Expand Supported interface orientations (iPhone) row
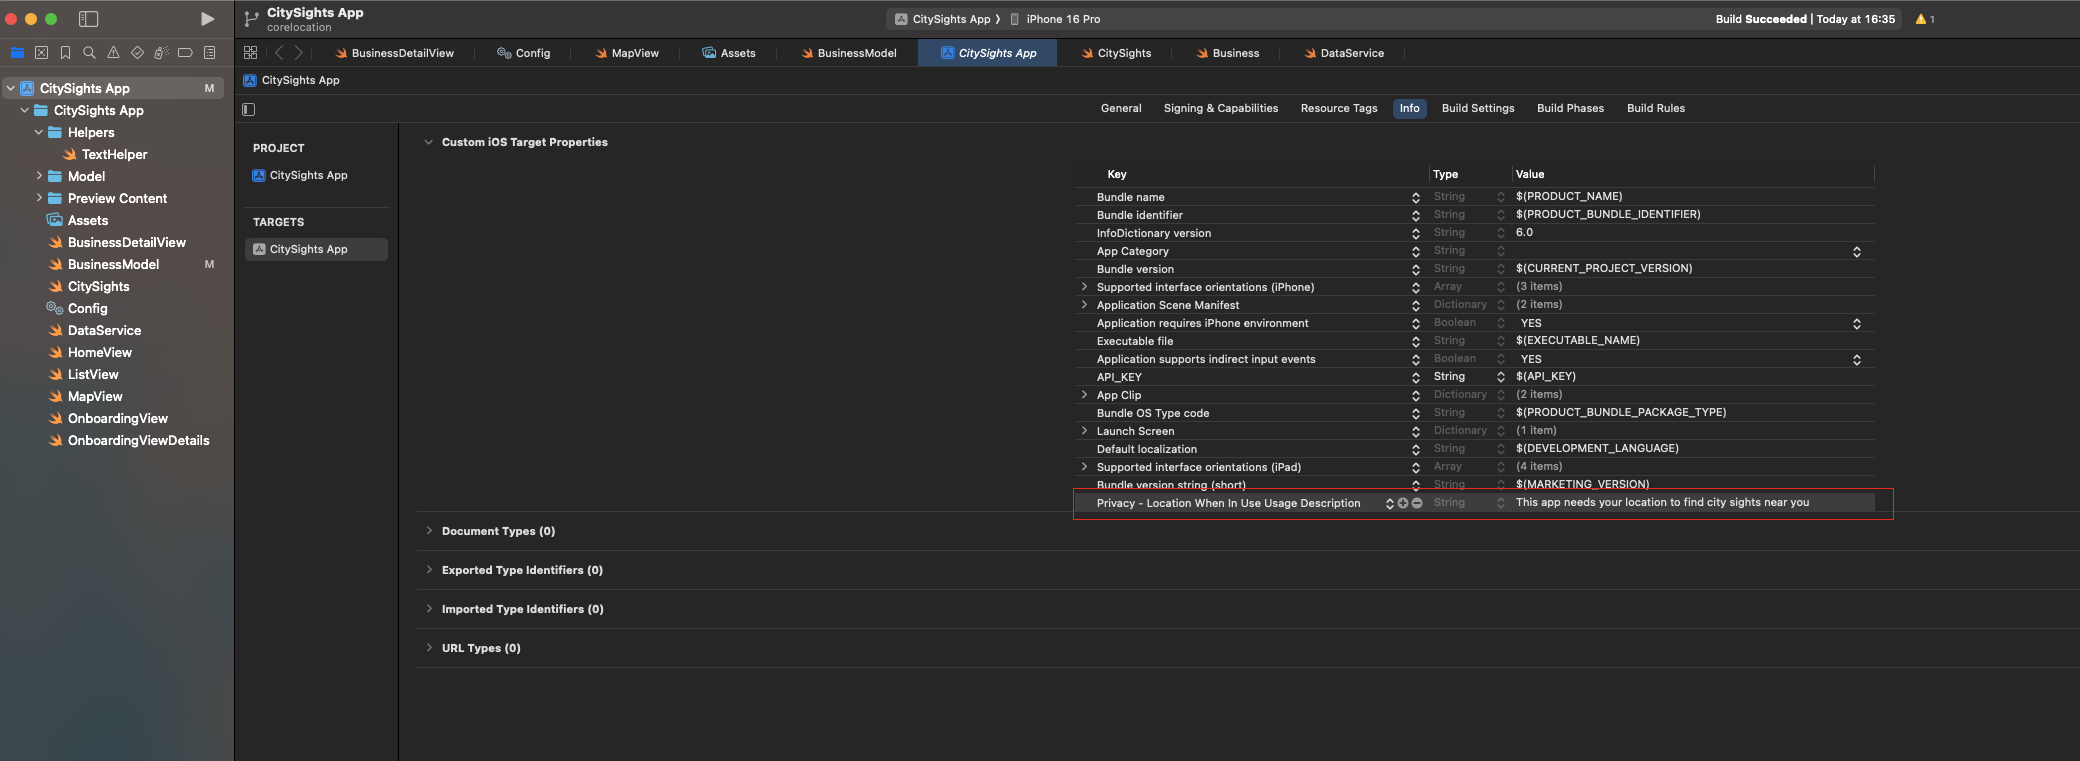The width and height of the screenshot is (2080, 761). tap(1084, 287)
